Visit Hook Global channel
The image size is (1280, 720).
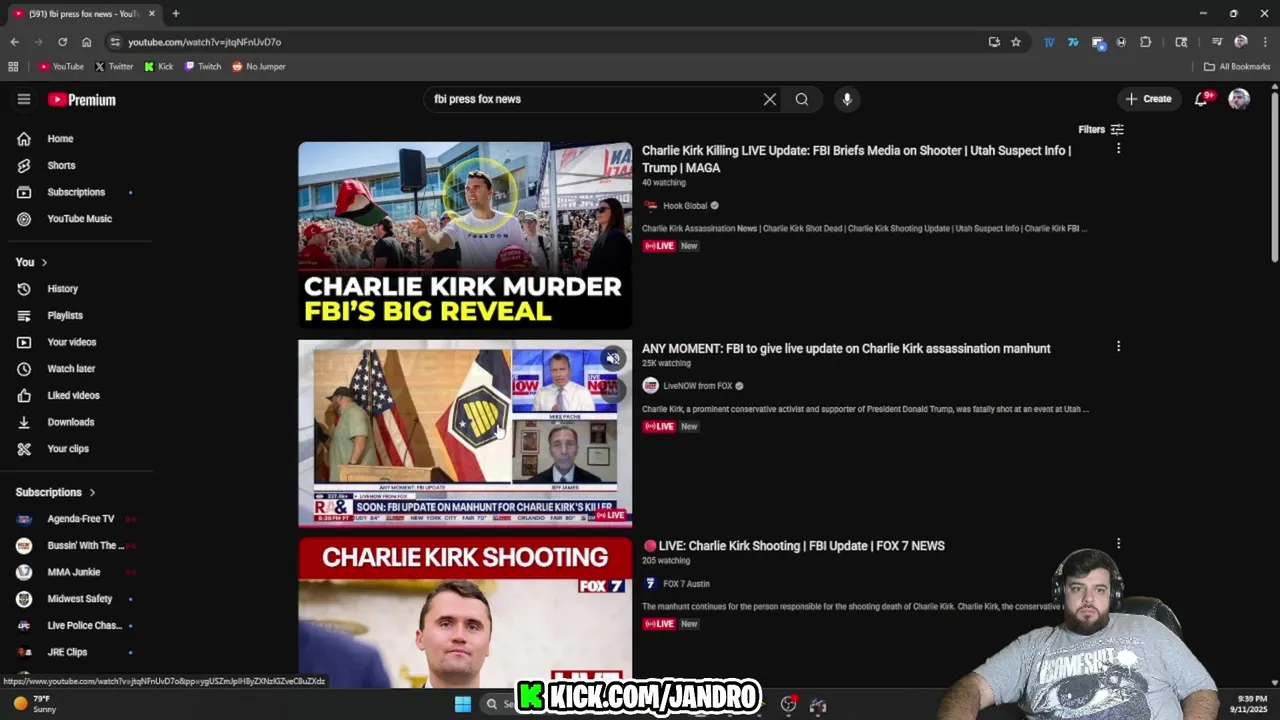click(x=685, y=206)
